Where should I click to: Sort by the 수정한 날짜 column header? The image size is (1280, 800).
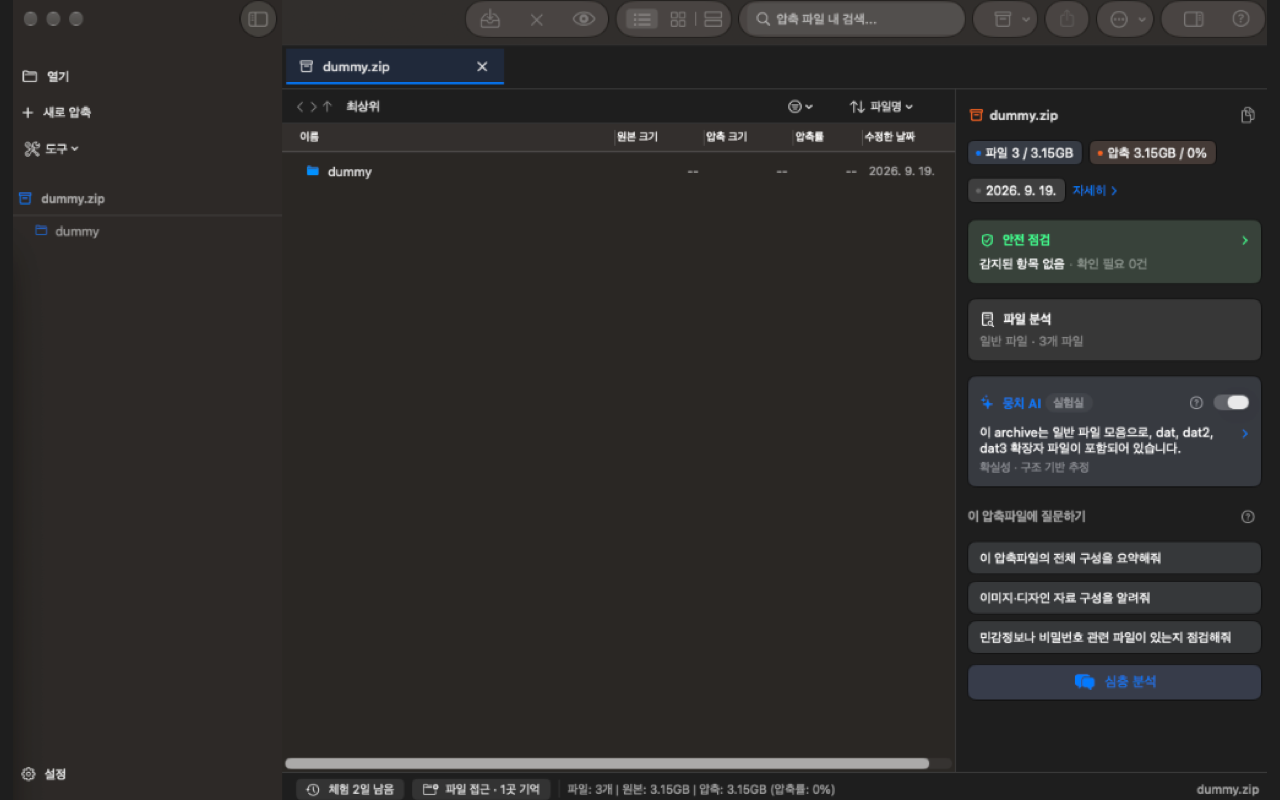(889, 137)
